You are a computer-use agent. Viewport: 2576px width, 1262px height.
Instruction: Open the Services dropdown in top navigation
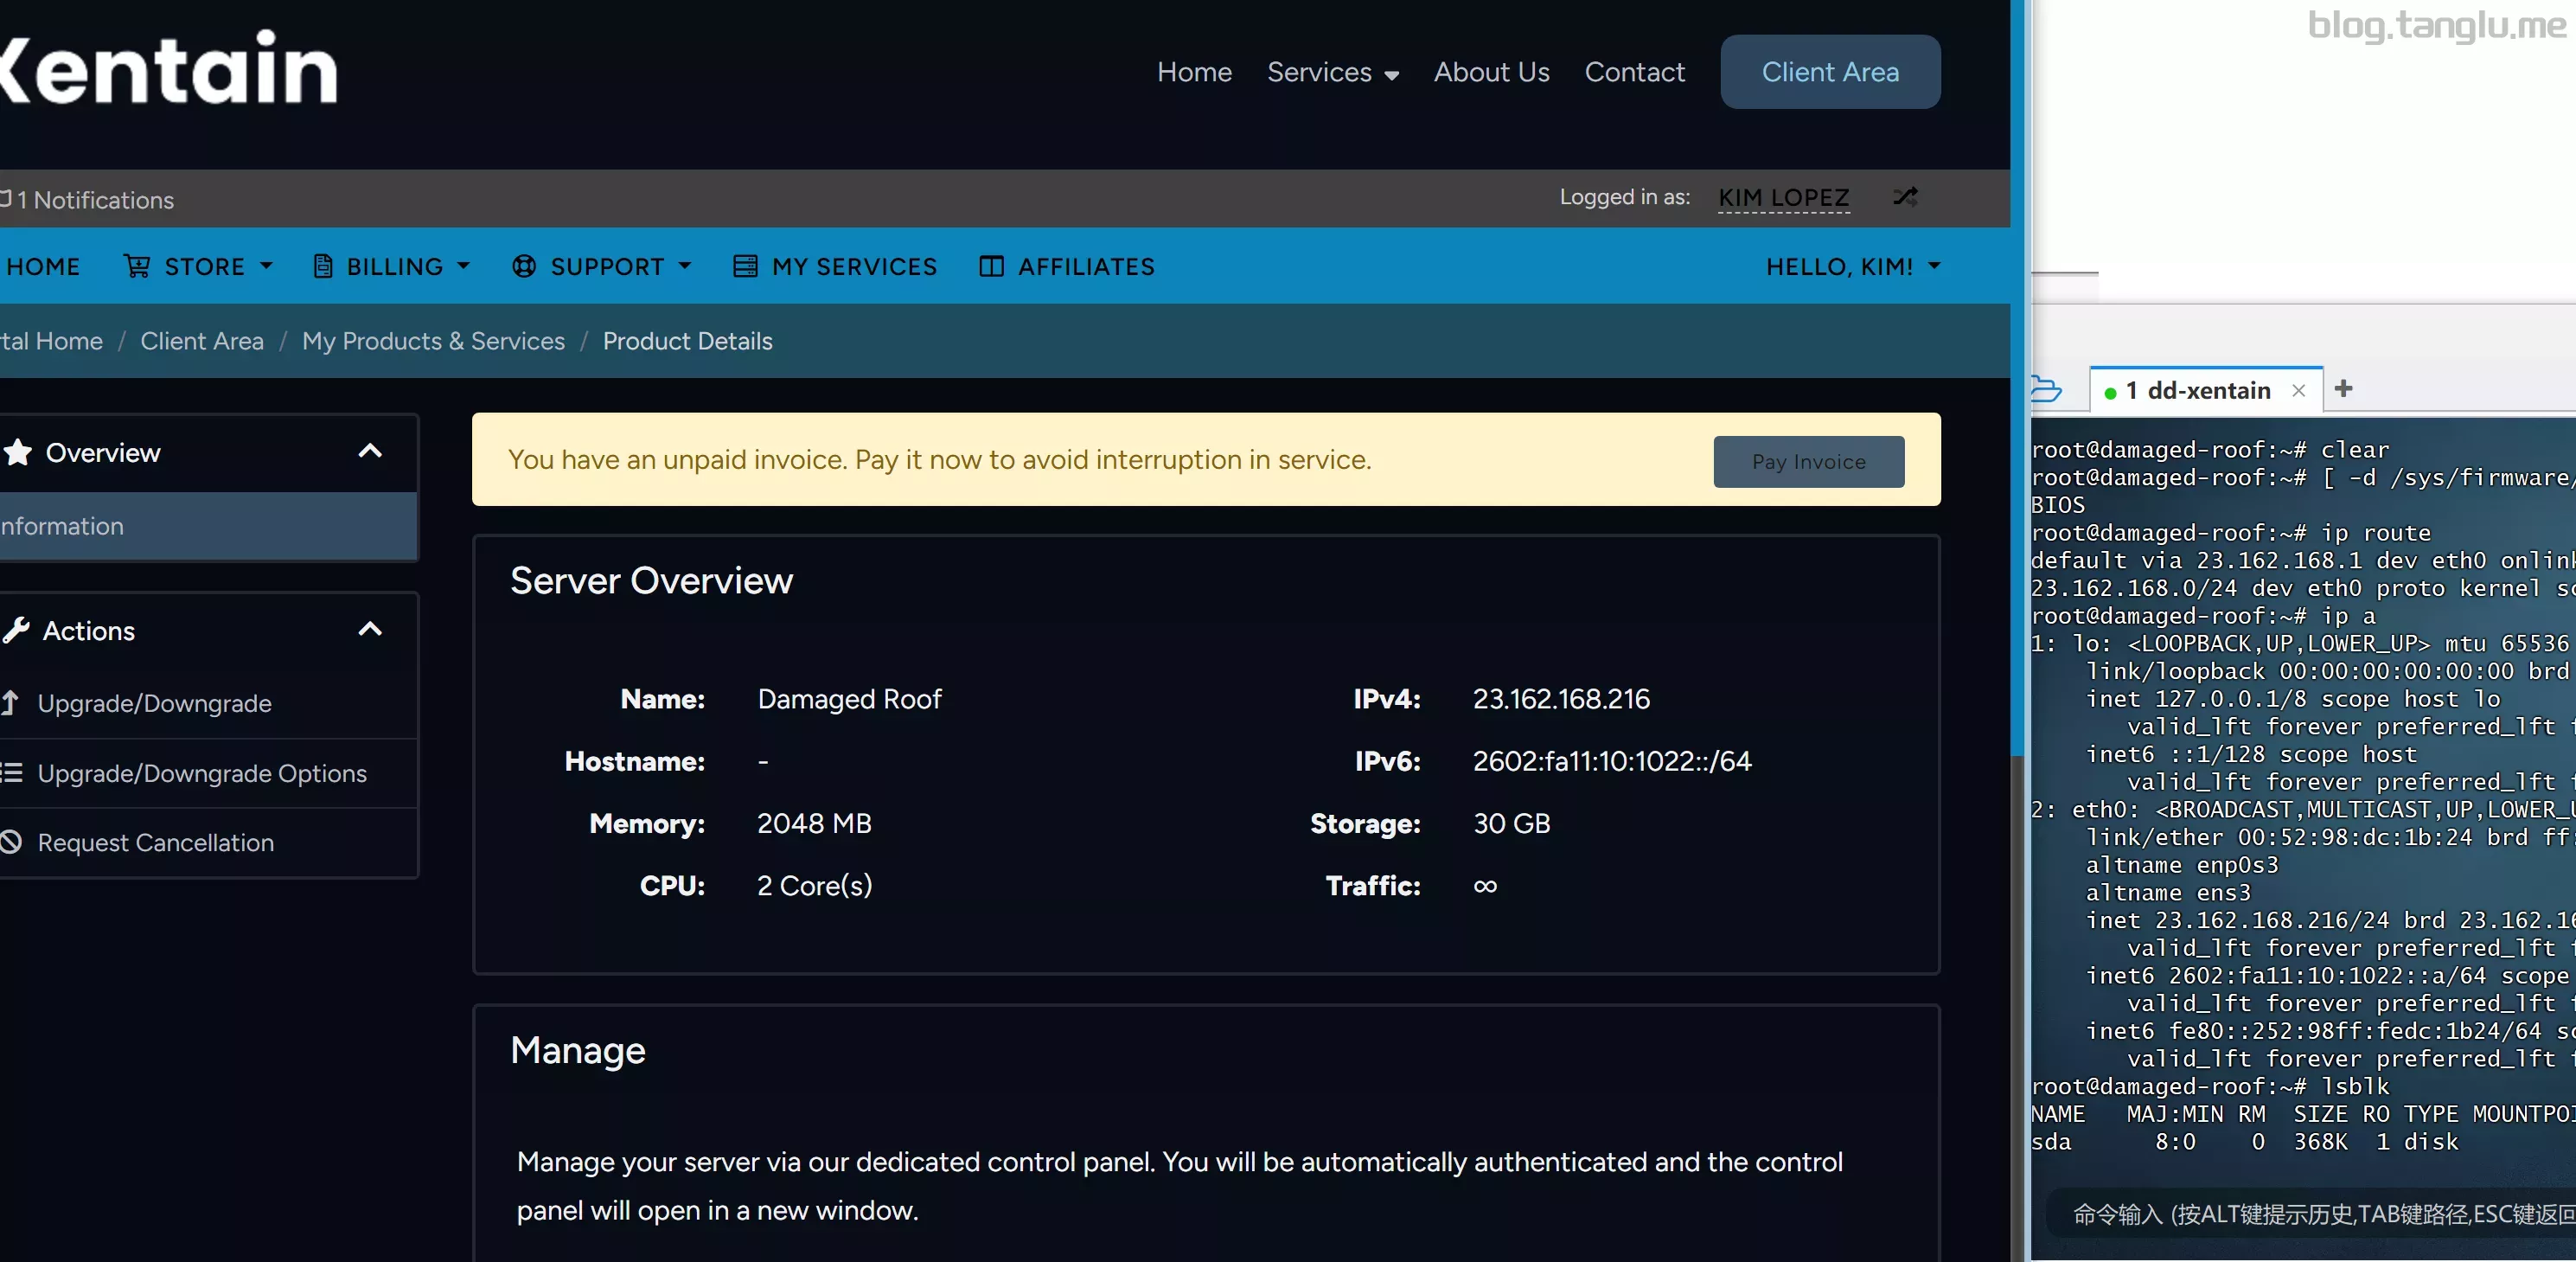1332,72
